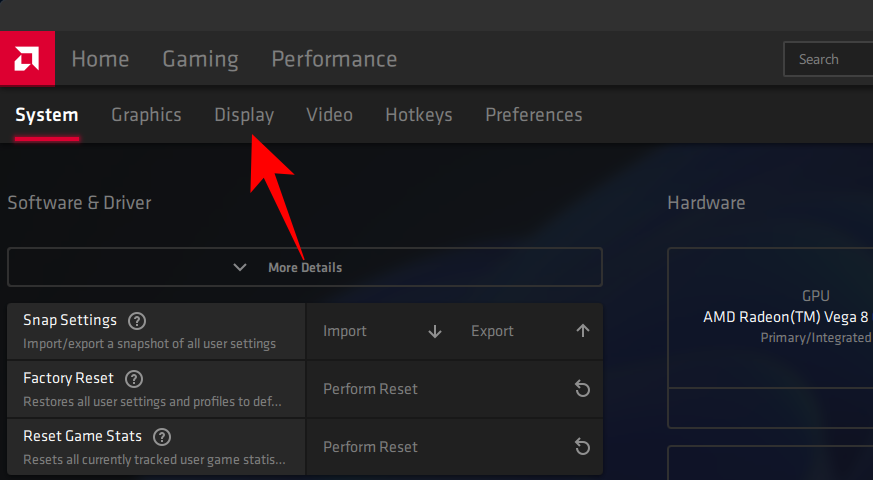Open the Video tab

coord(329,115)
